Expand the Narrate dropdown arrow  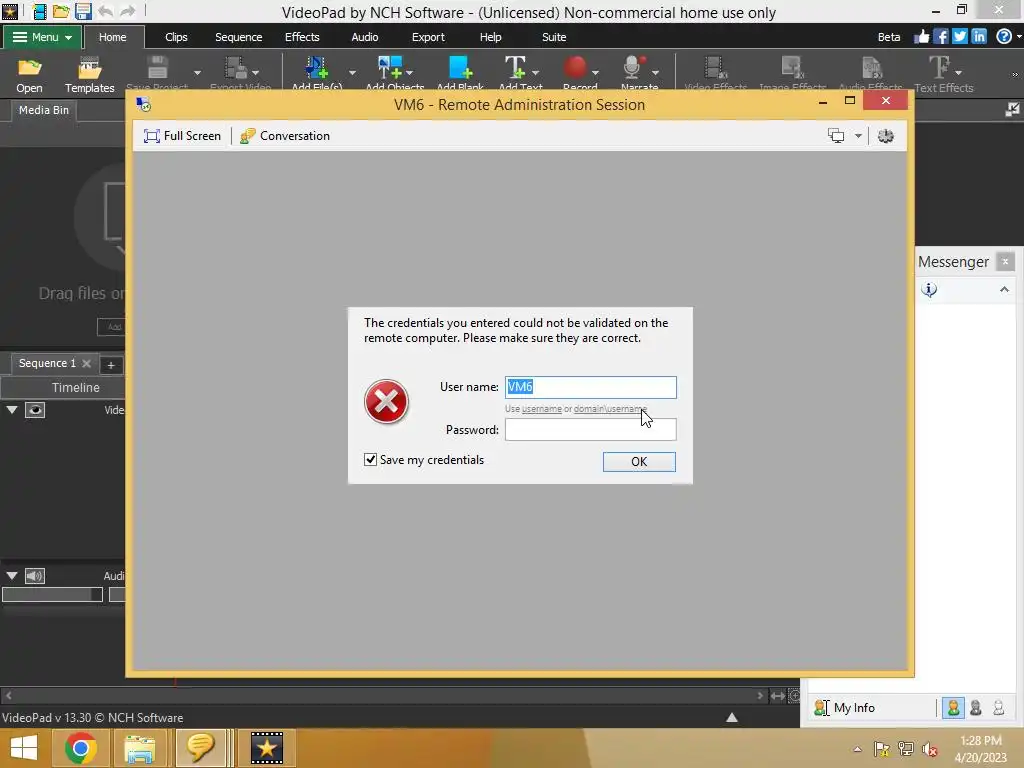655,72
